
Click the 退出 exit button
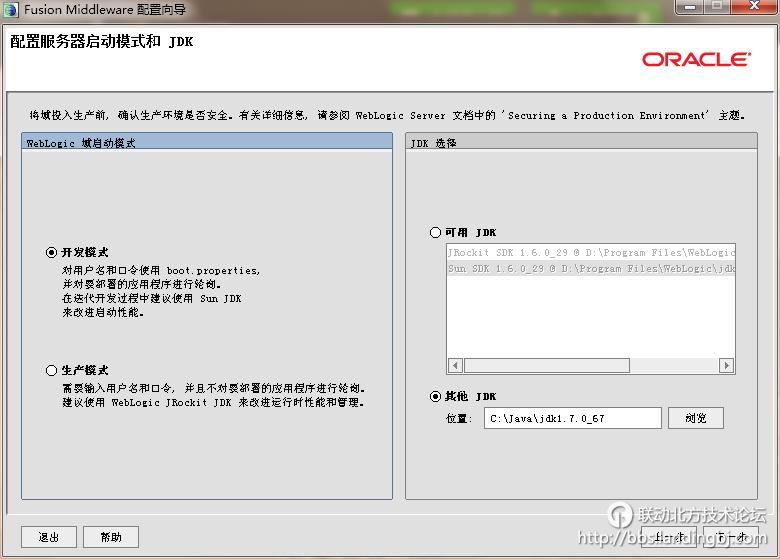click(49, 537)
